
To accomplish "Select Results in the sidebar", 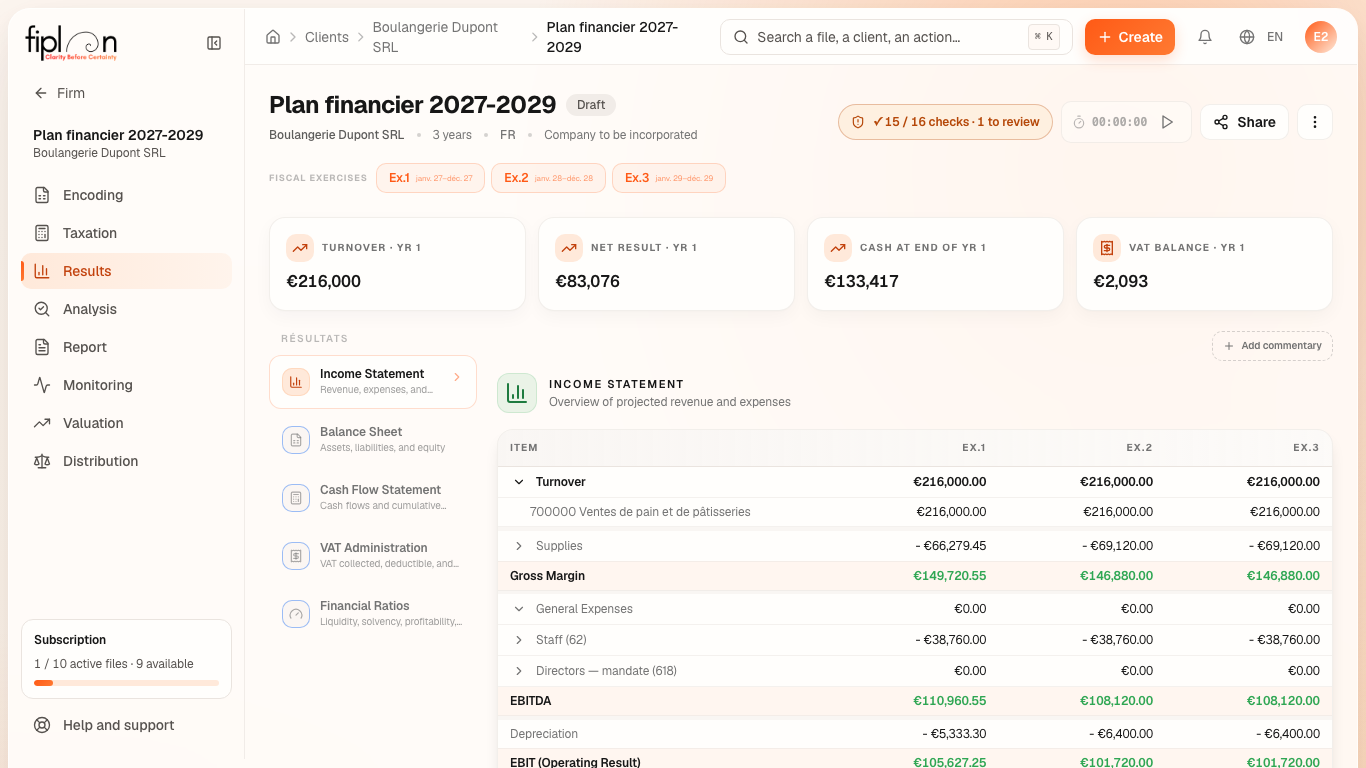I will pos(126,271).
